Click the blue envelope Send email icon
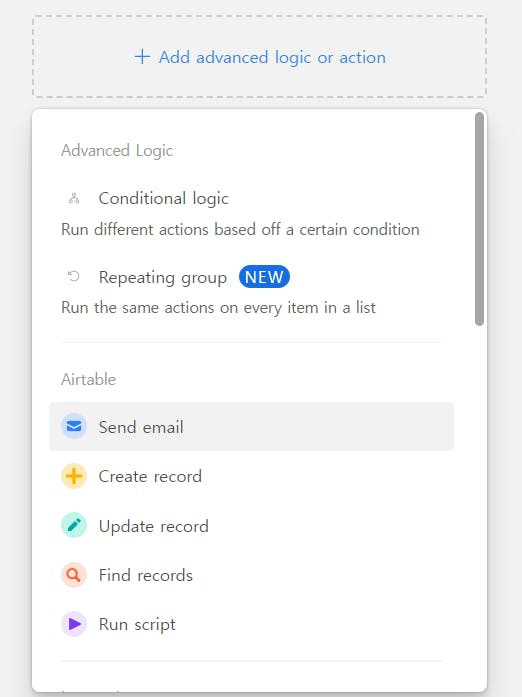The width and height of the screenshot is (522, 697). pos(74,426)
